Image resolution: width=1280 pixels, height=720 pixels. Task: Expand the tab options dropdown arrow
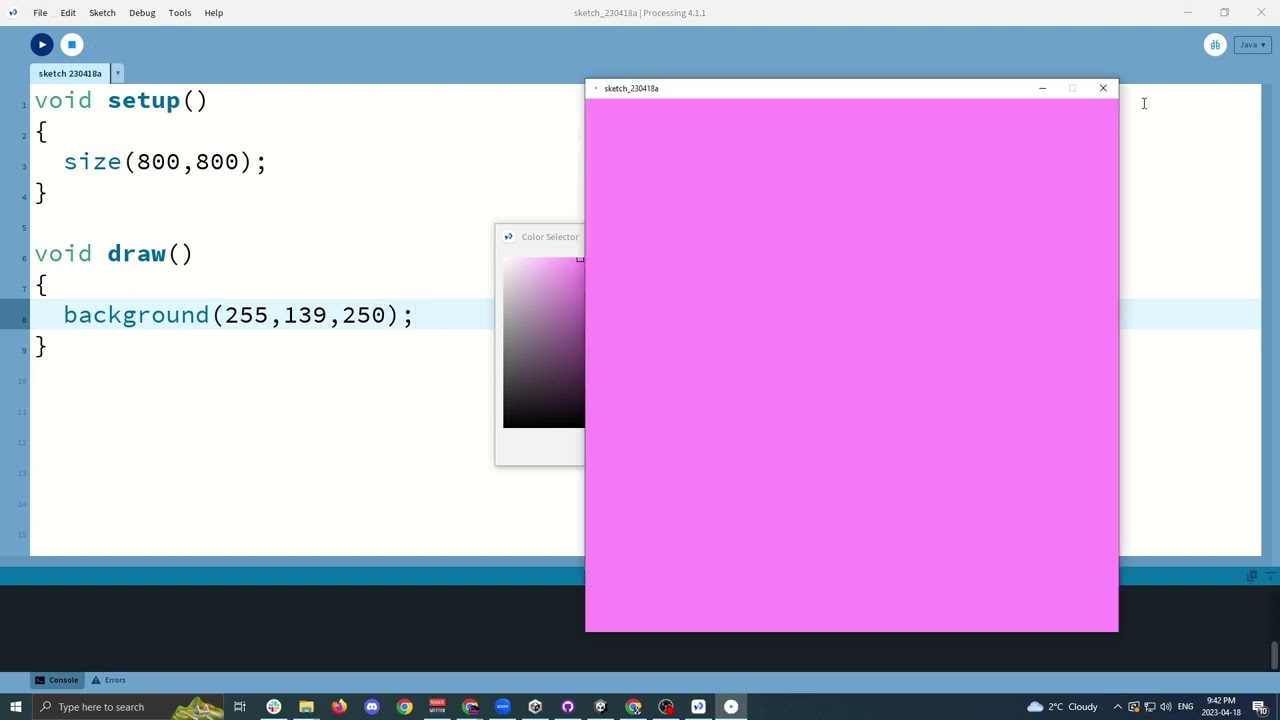[x=117, y=73]
